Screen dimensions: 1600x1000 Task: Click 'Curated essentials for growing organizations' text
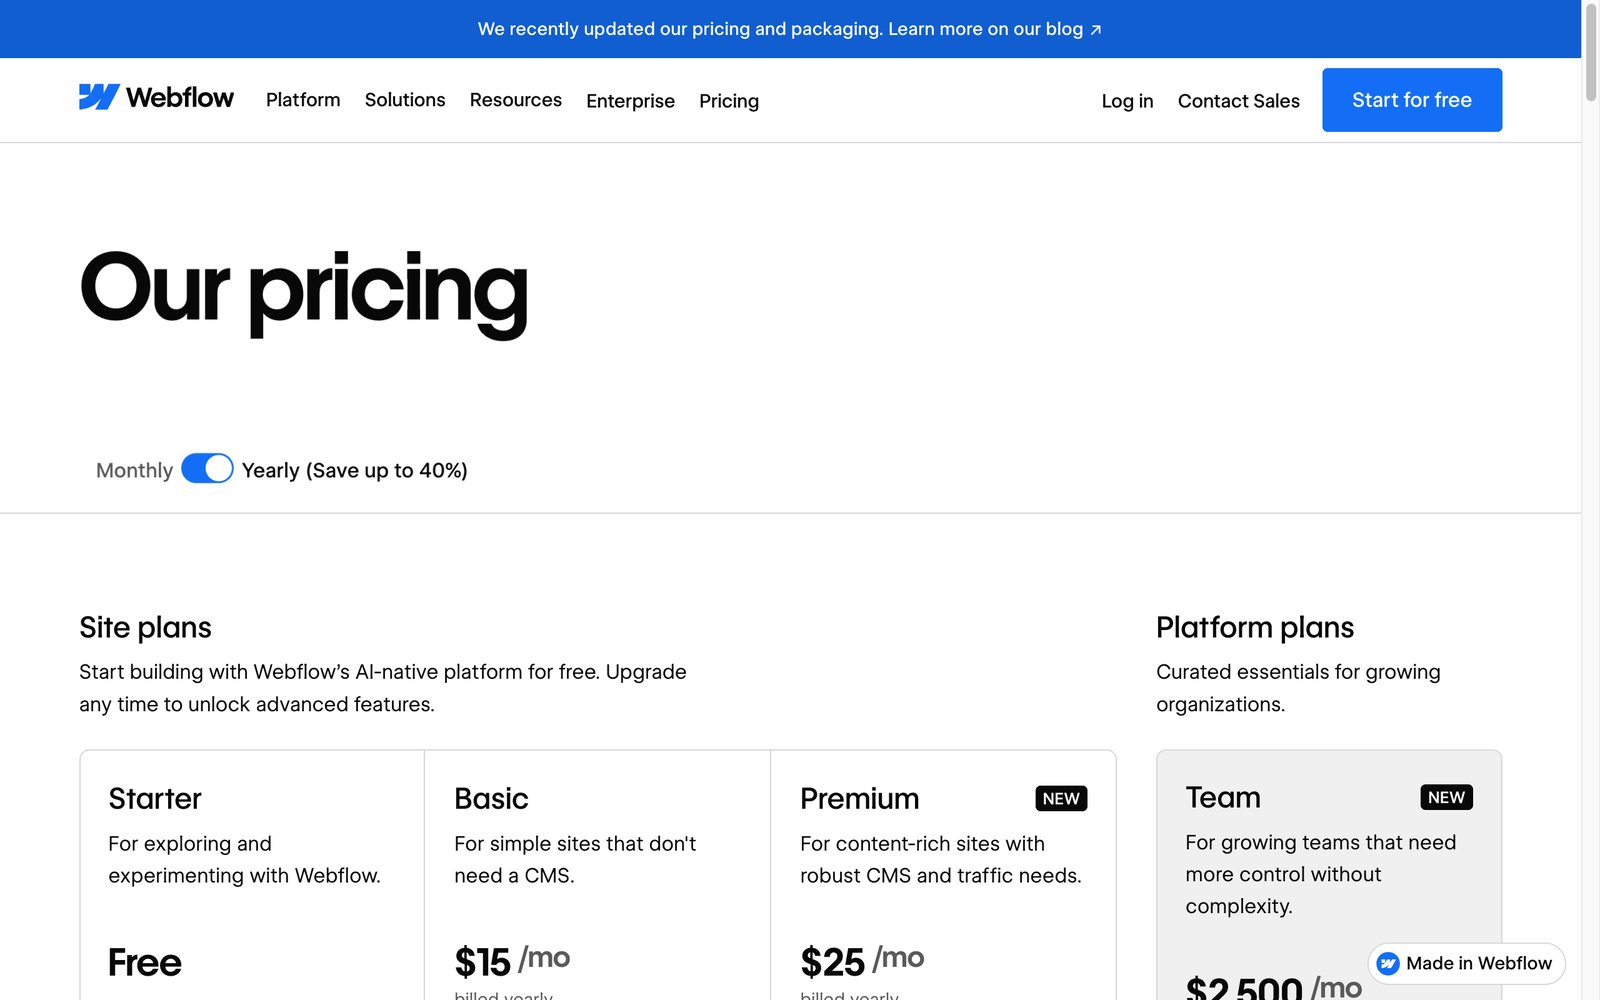click(x=1298, y=688)
